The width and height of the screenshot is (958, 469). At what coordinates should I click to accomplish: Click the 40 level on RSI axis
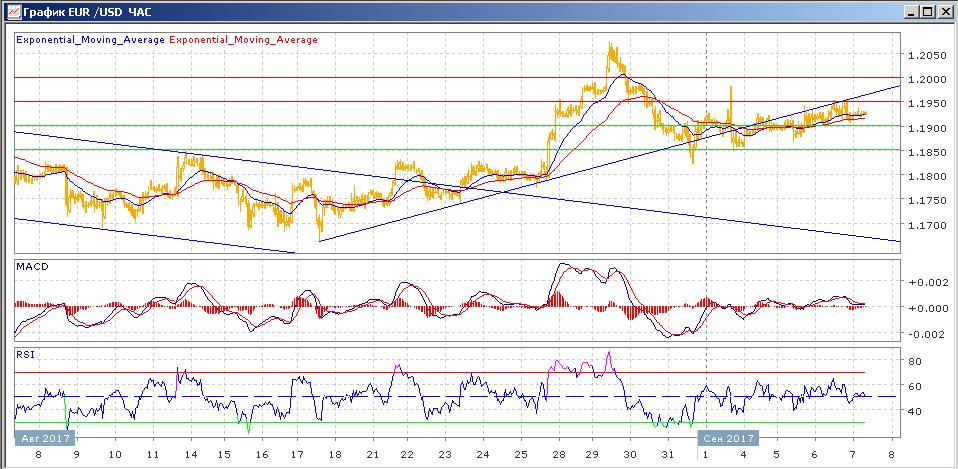[916, 411]
